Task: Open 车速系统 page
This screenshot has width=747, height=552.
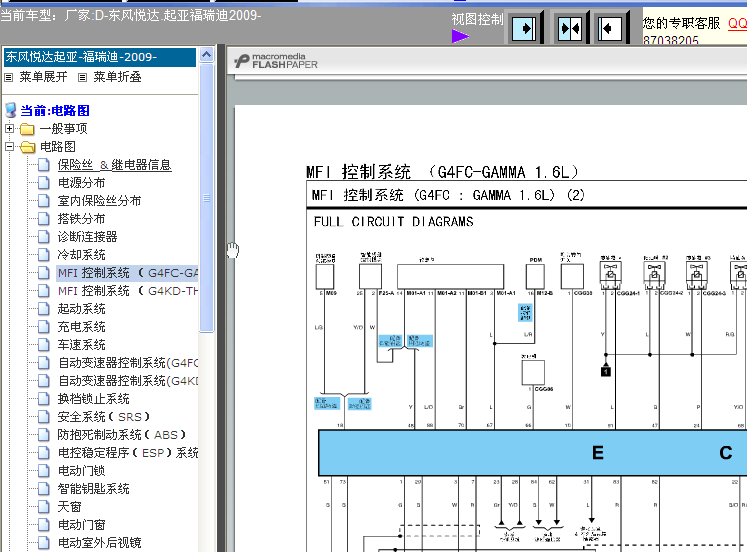Action: [x=81, y=345]
